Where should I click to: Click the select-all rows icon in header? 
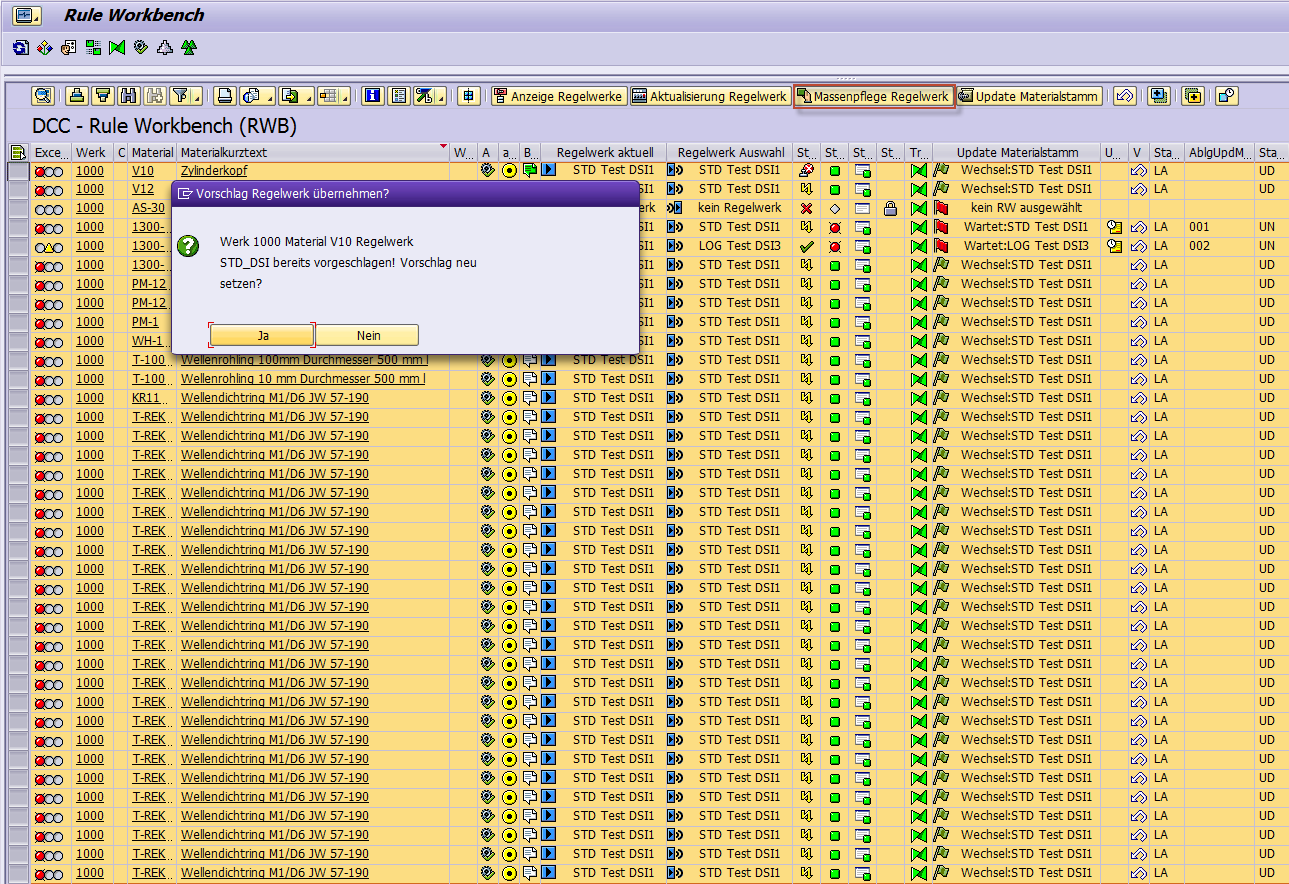[x=17, y=152]
